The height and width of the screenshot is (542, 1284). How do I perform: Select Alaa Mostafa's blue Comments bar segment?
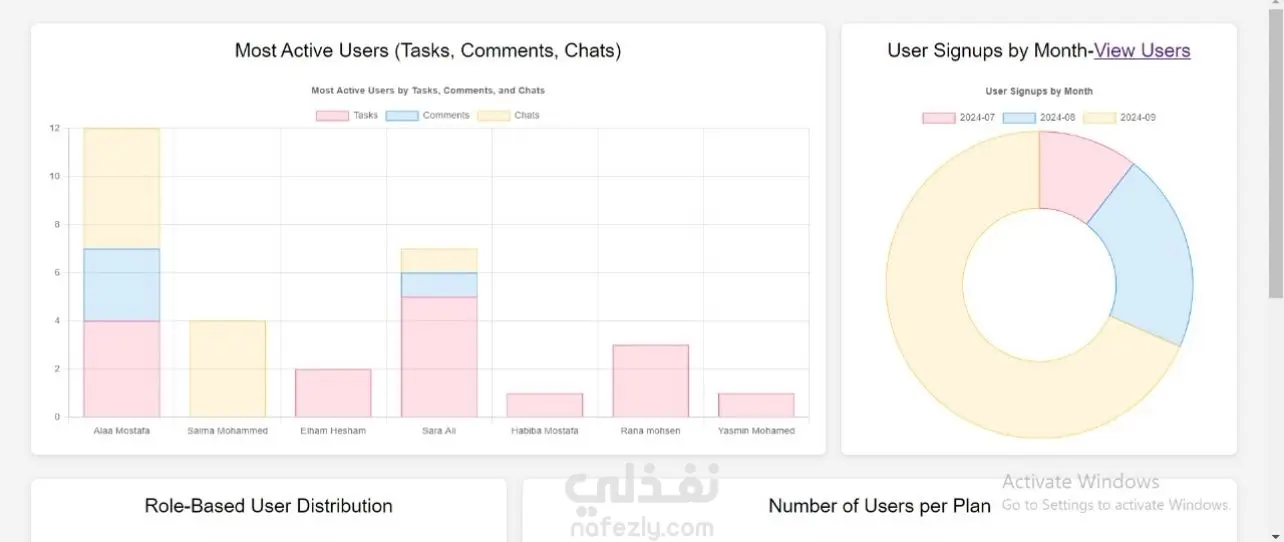point(122,284)
